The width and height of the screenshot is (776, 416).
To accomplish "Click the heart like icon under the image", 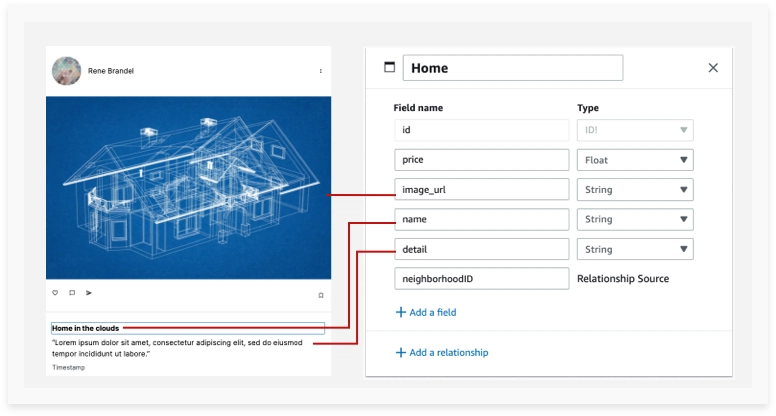I will tap(55, 293).
